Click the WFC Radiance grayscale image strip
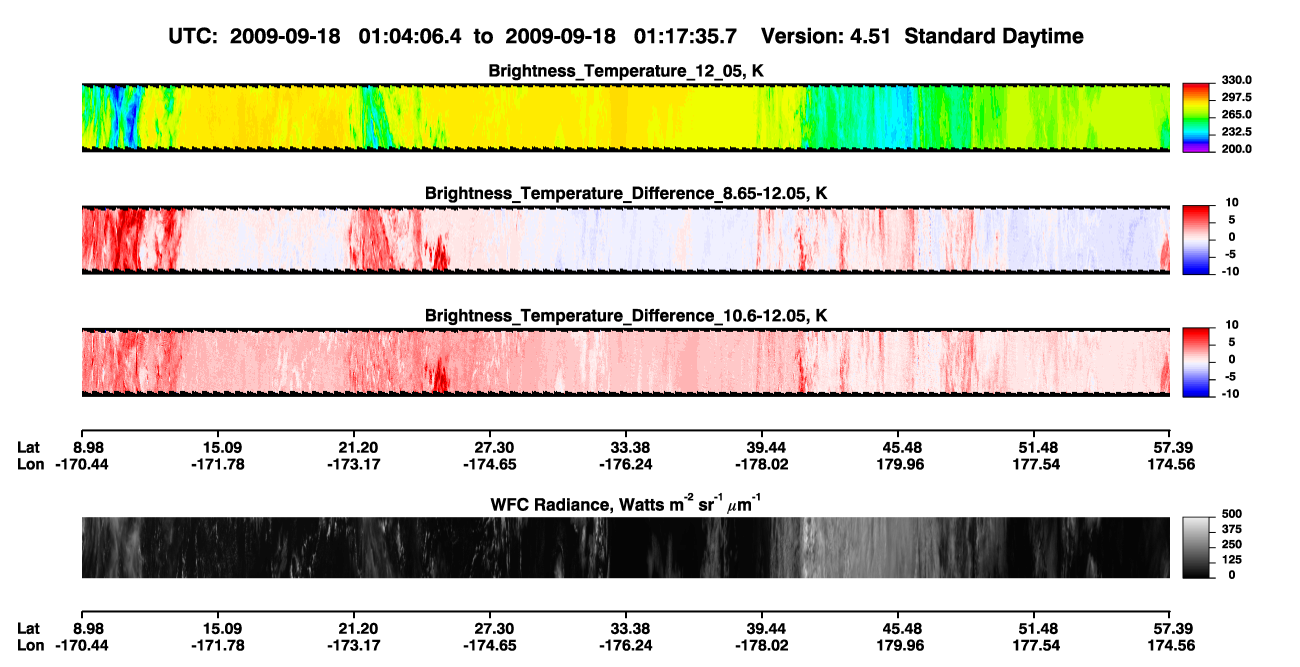The width and height of the screenshot is (1300, 667). [625, 547]
